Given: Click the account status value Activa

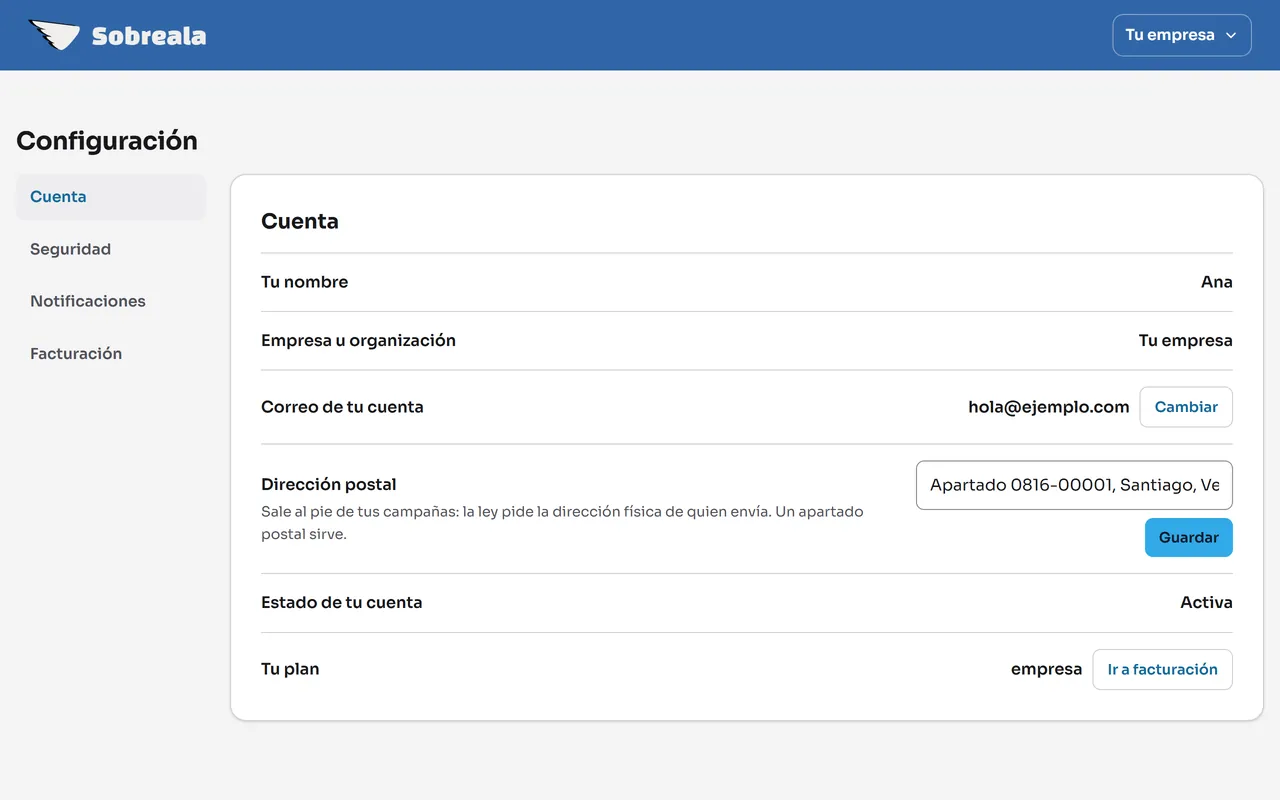Looking at the screenshot, I should [x=1207, y=603].
